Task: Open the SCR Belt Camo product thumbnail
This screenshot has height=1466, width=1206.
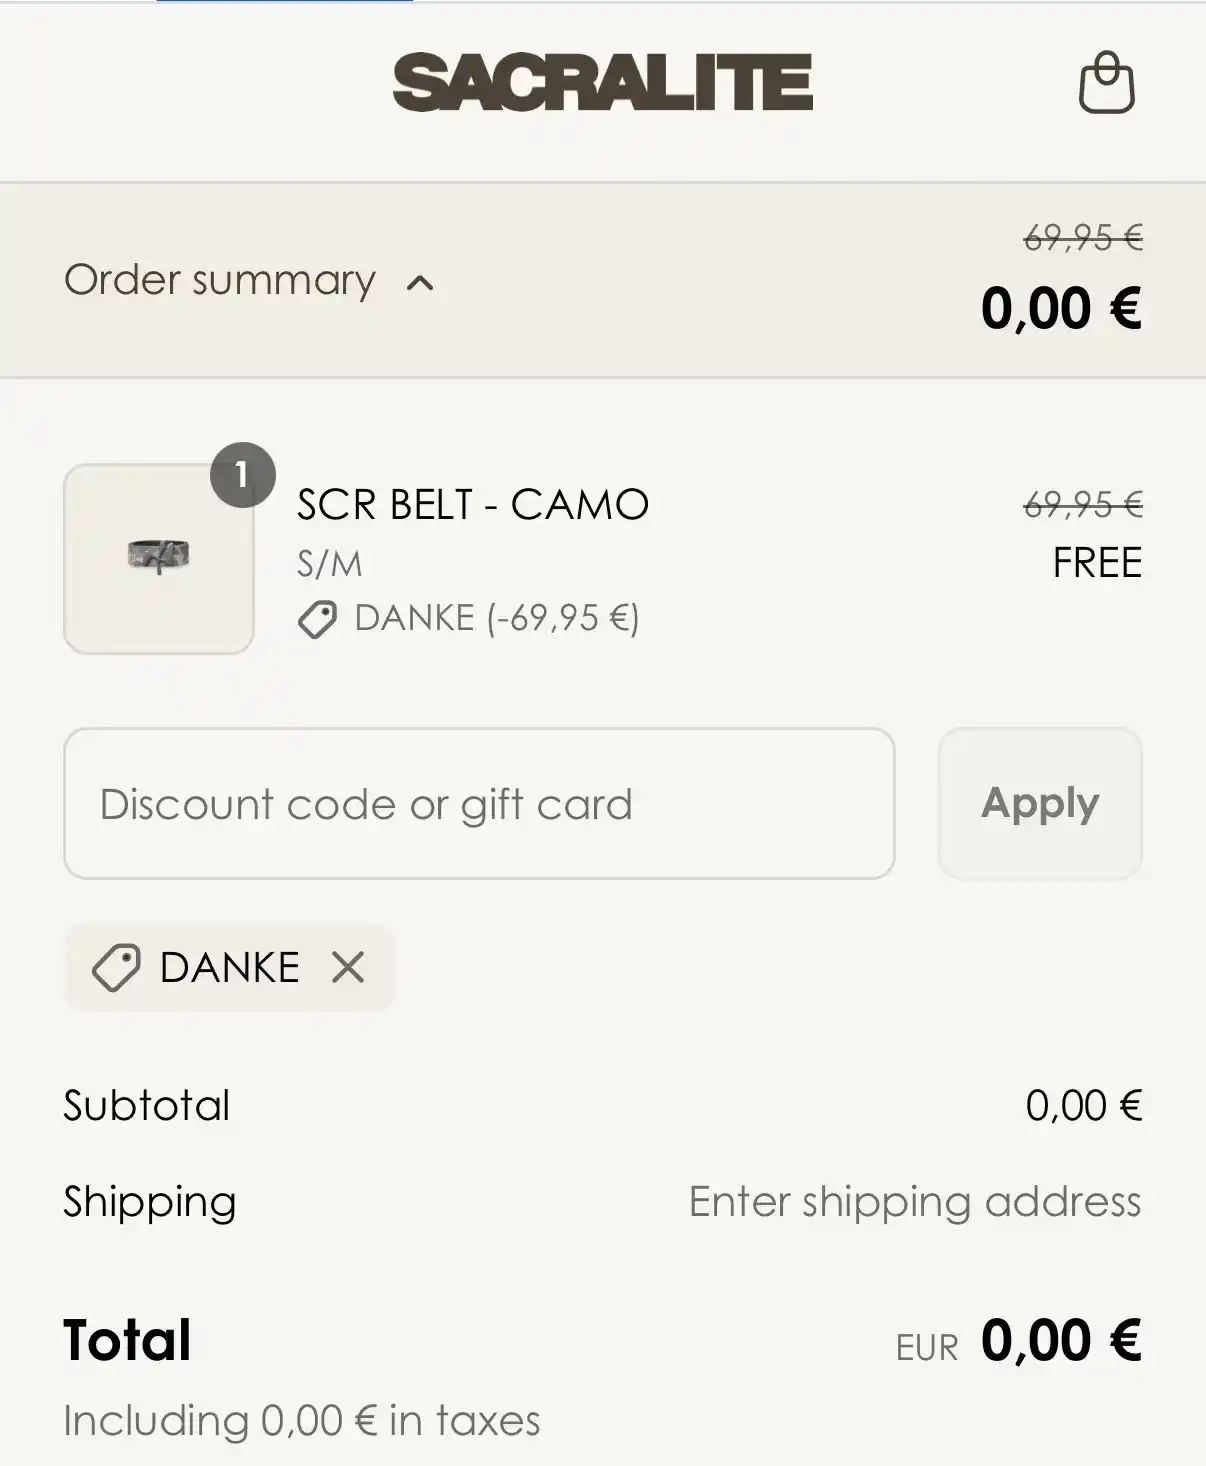Action: tap(158, 558)
